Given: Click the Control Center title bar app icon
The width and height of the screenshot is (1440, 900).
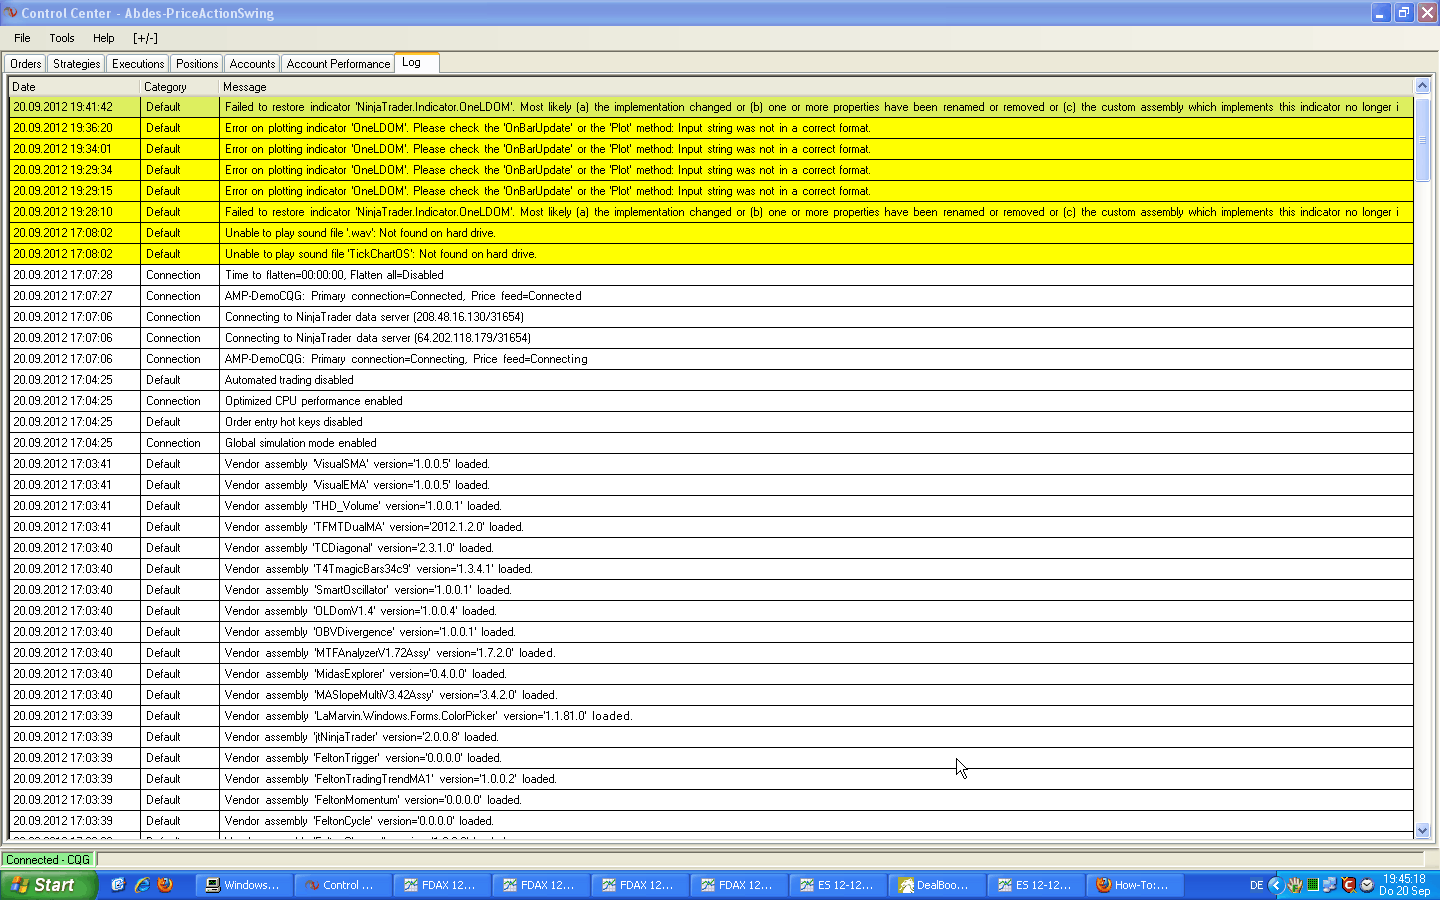Looking at the screenshot, I should tap(10, 13).
